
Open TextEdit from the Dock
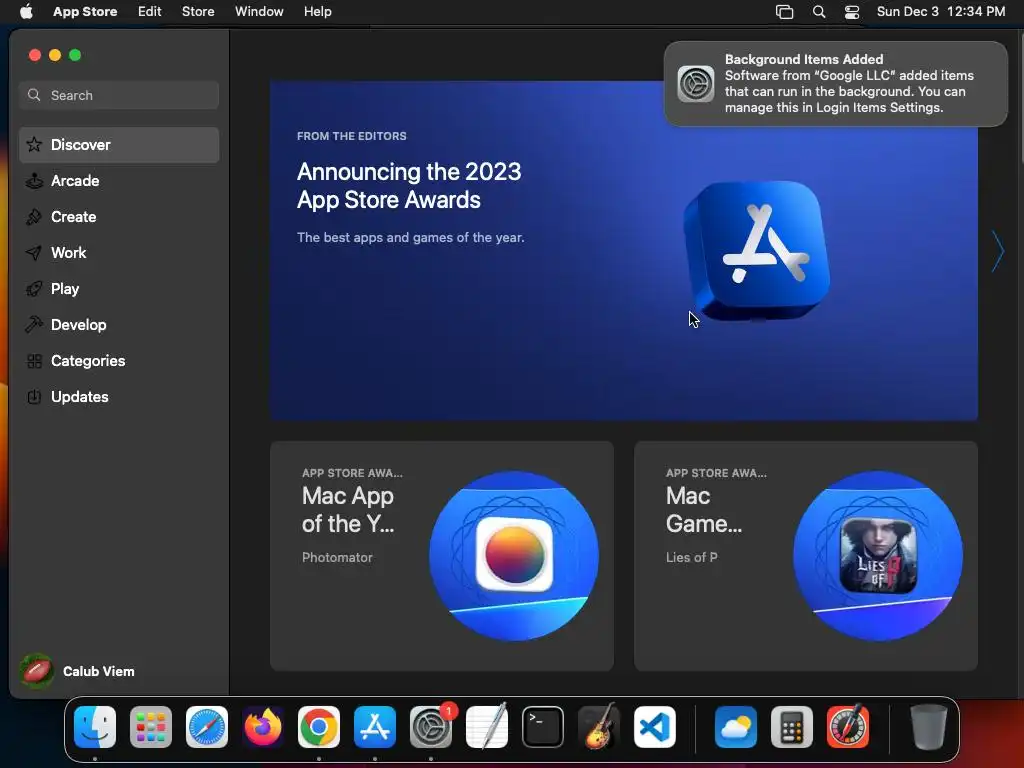[x=487, y=727]
